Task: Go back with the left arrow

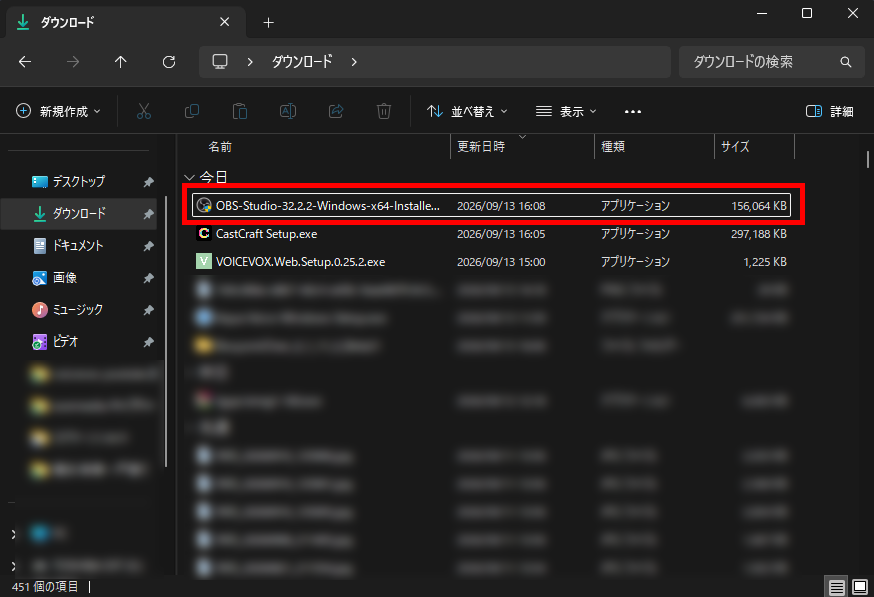Action: click(x=25, y=62)
